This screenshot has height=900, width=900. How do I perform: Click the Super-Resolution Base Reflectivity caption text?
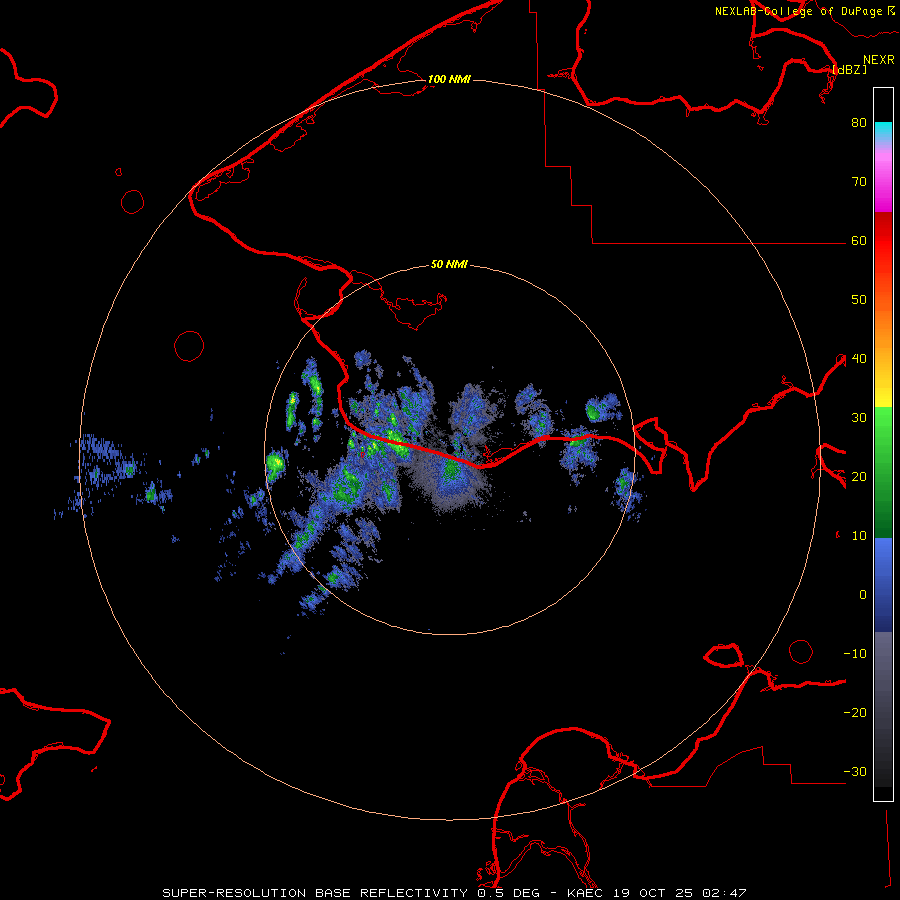click(x=454, y=893)
